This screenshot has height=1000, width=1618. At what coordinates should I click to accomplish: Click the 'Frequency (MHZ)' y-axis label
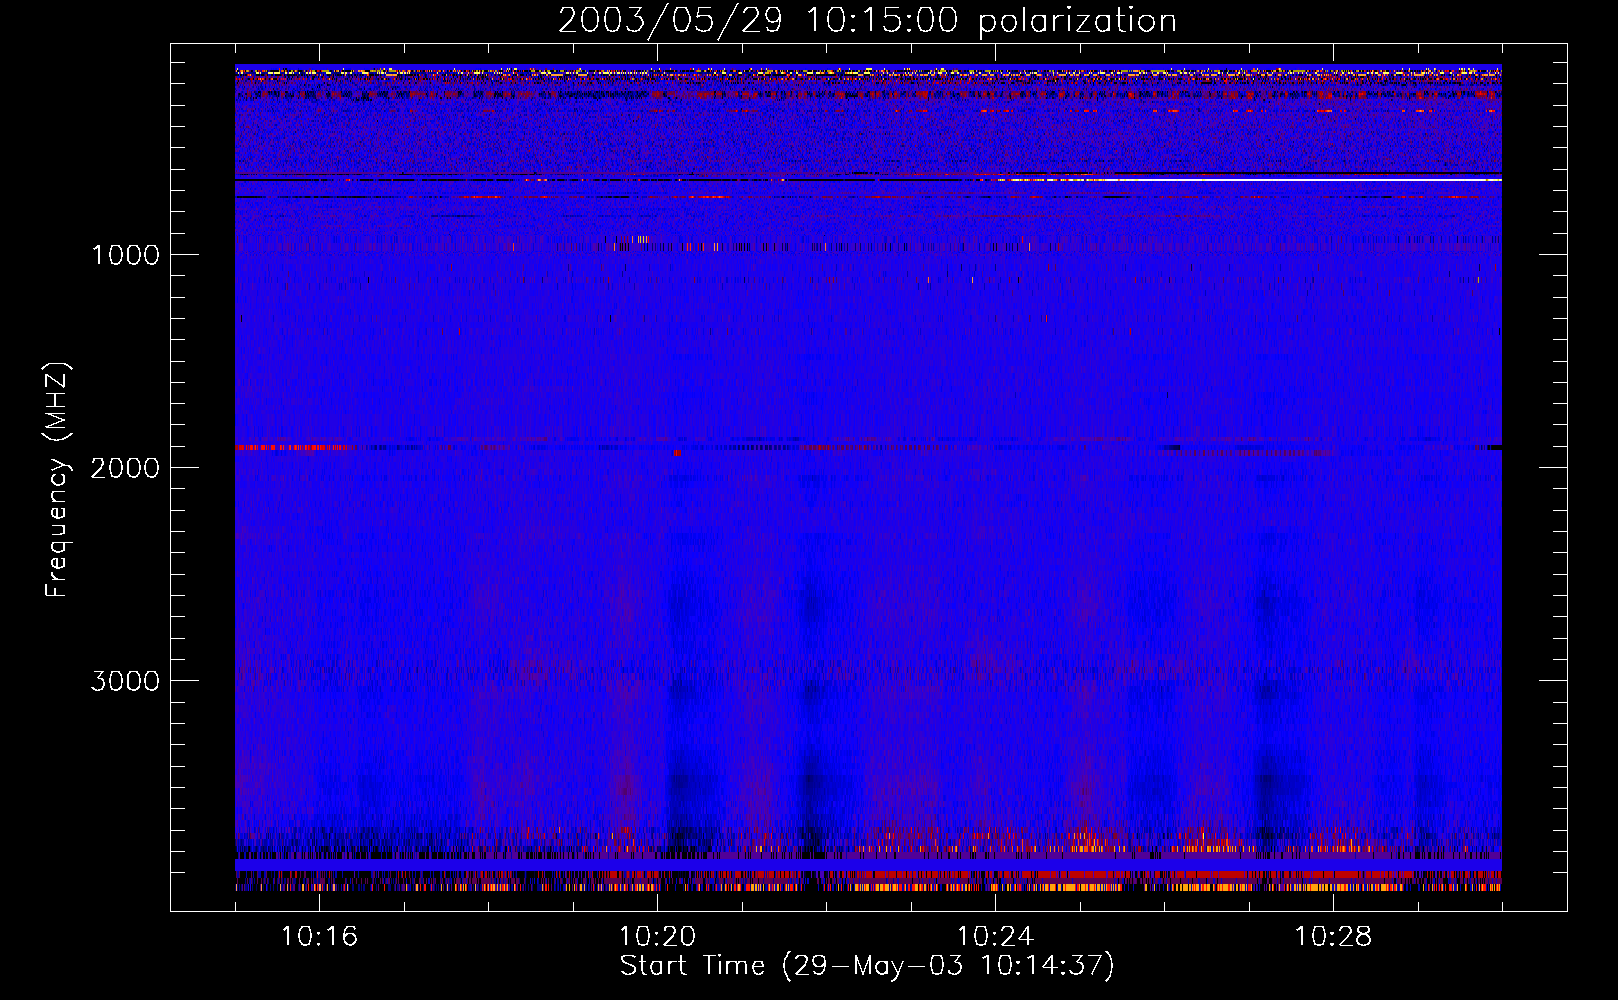pyautogui.click(x=57, y=480)
